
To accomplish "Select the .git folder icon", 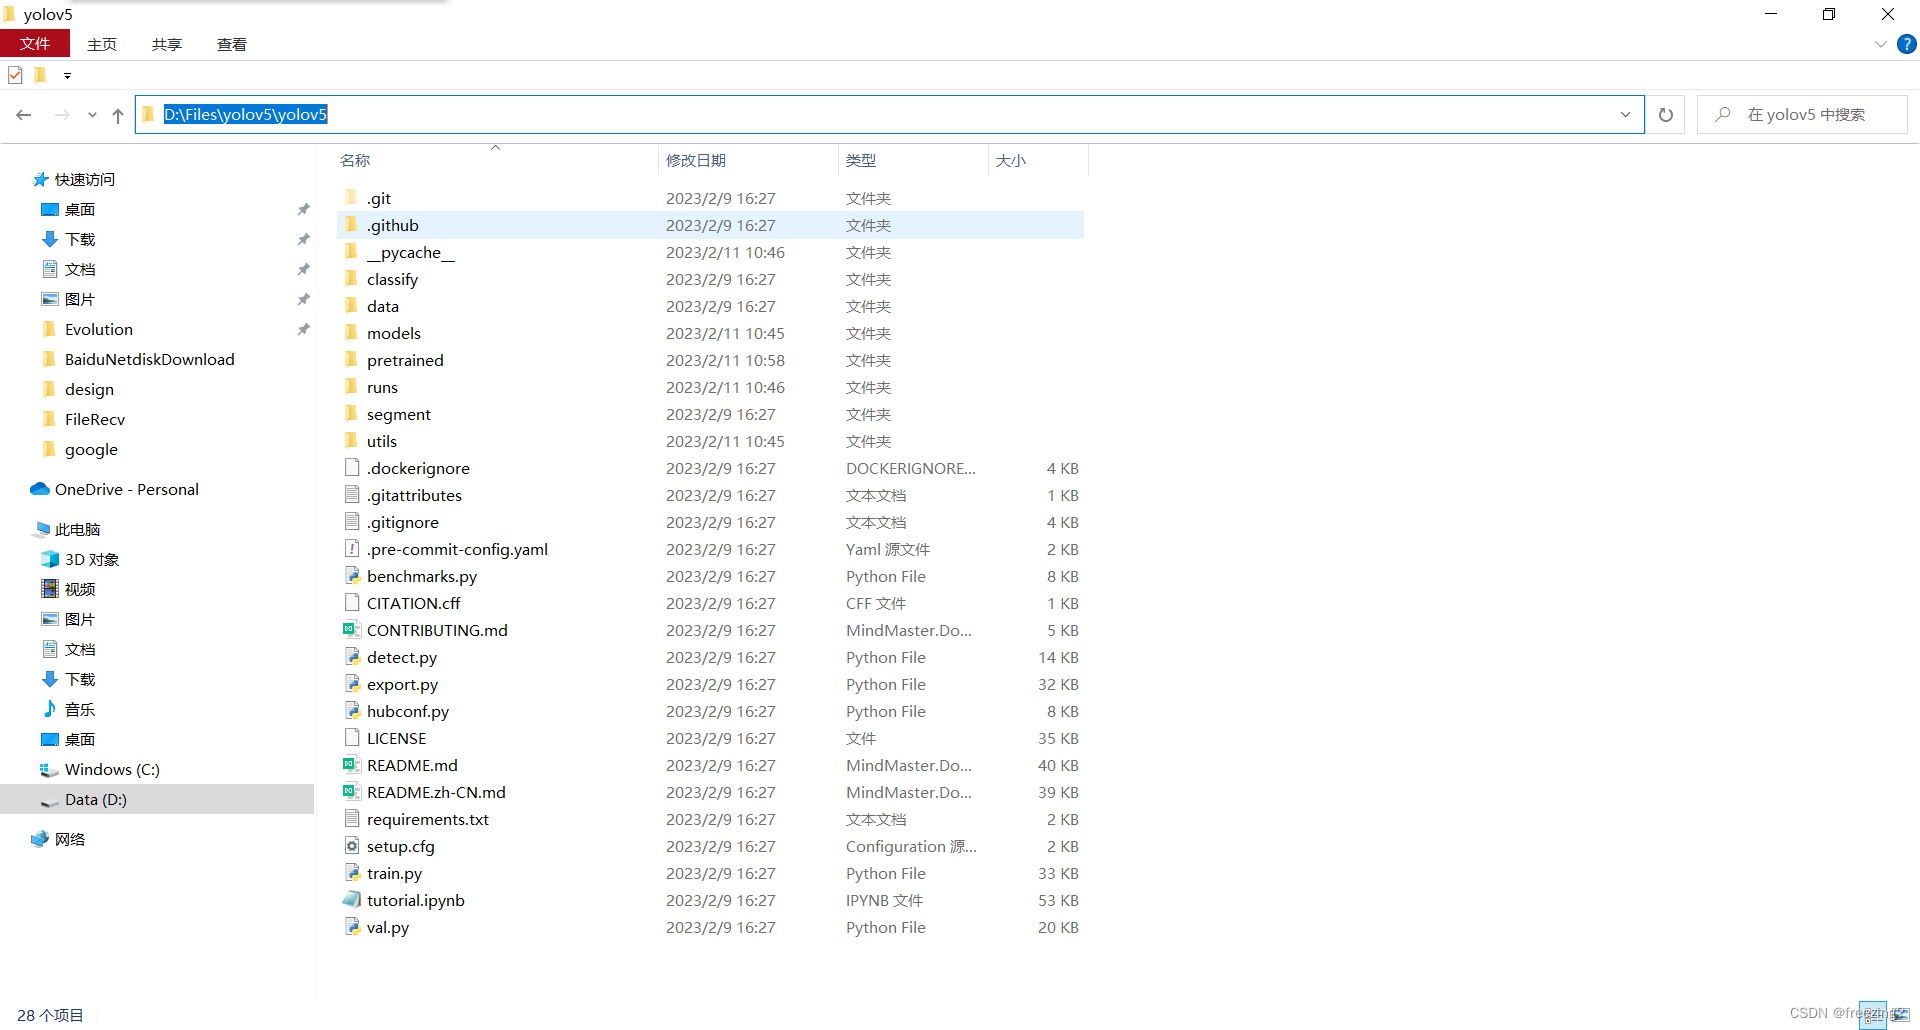I will coord(351,198).
